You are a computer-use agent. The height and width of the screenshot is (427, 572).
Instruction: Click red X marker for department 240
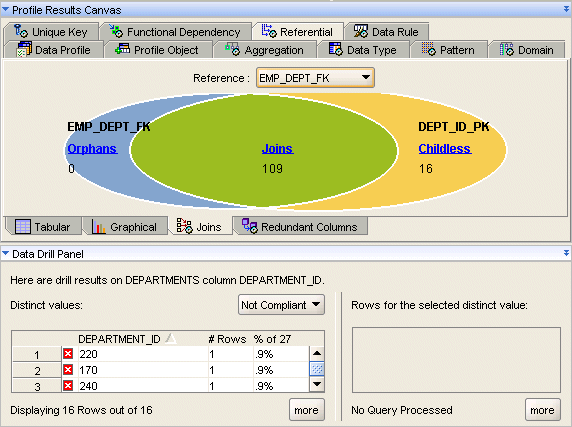(x=68, y=385)
